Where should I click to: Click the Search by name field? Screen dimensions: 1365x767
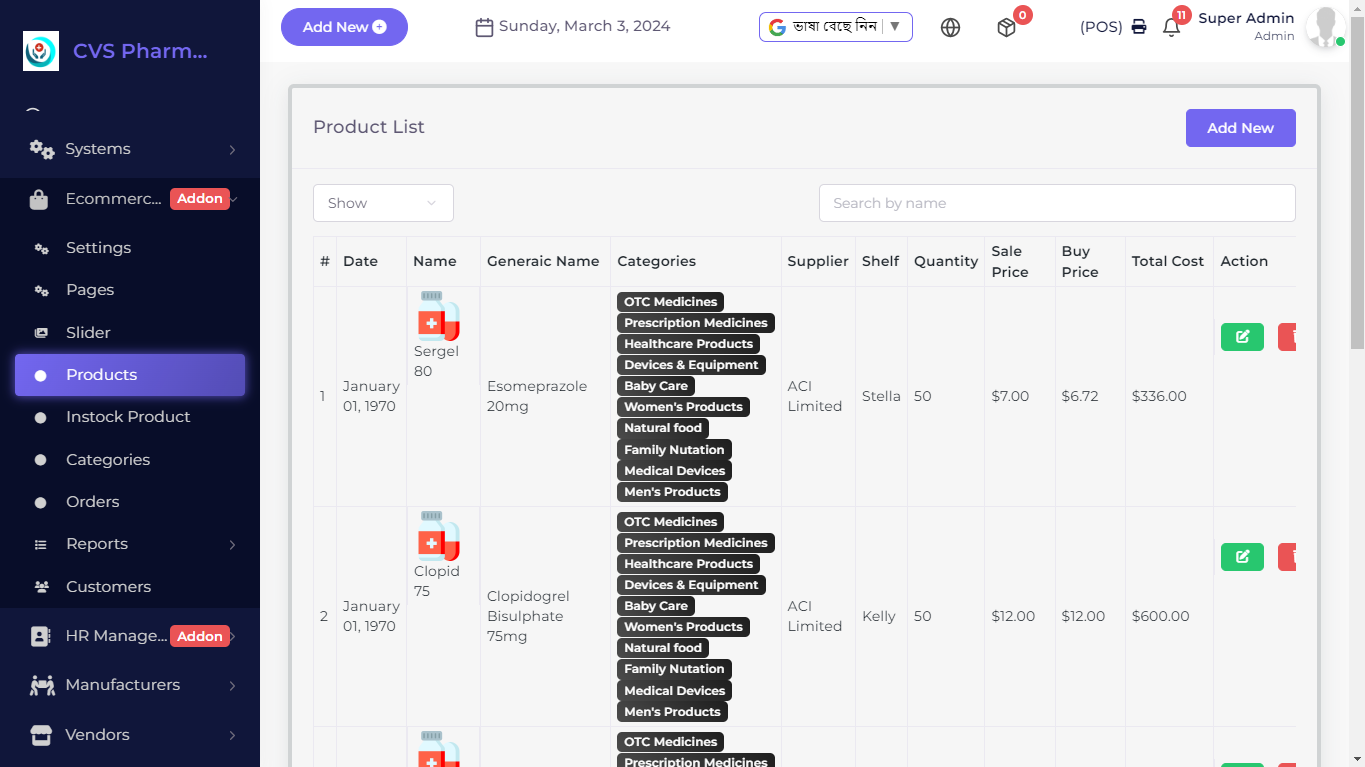click(x=1057, y=203)
